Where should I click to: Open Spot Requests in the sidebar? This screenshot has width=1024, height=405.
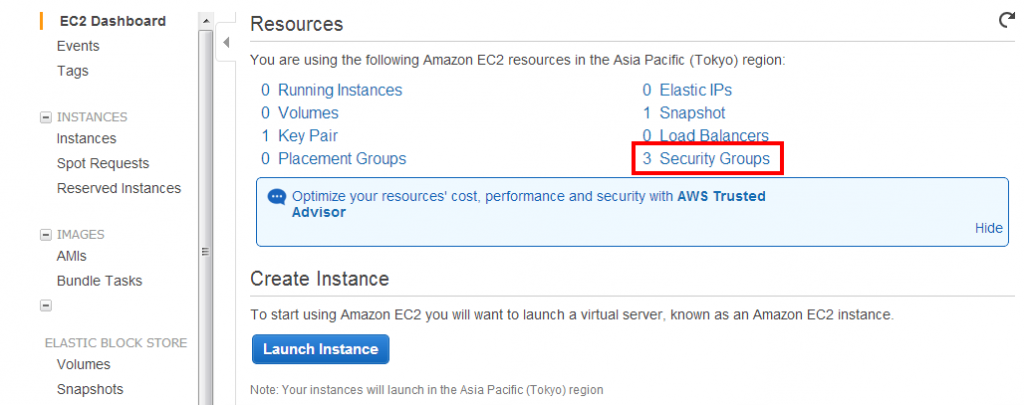click(103, 163)
